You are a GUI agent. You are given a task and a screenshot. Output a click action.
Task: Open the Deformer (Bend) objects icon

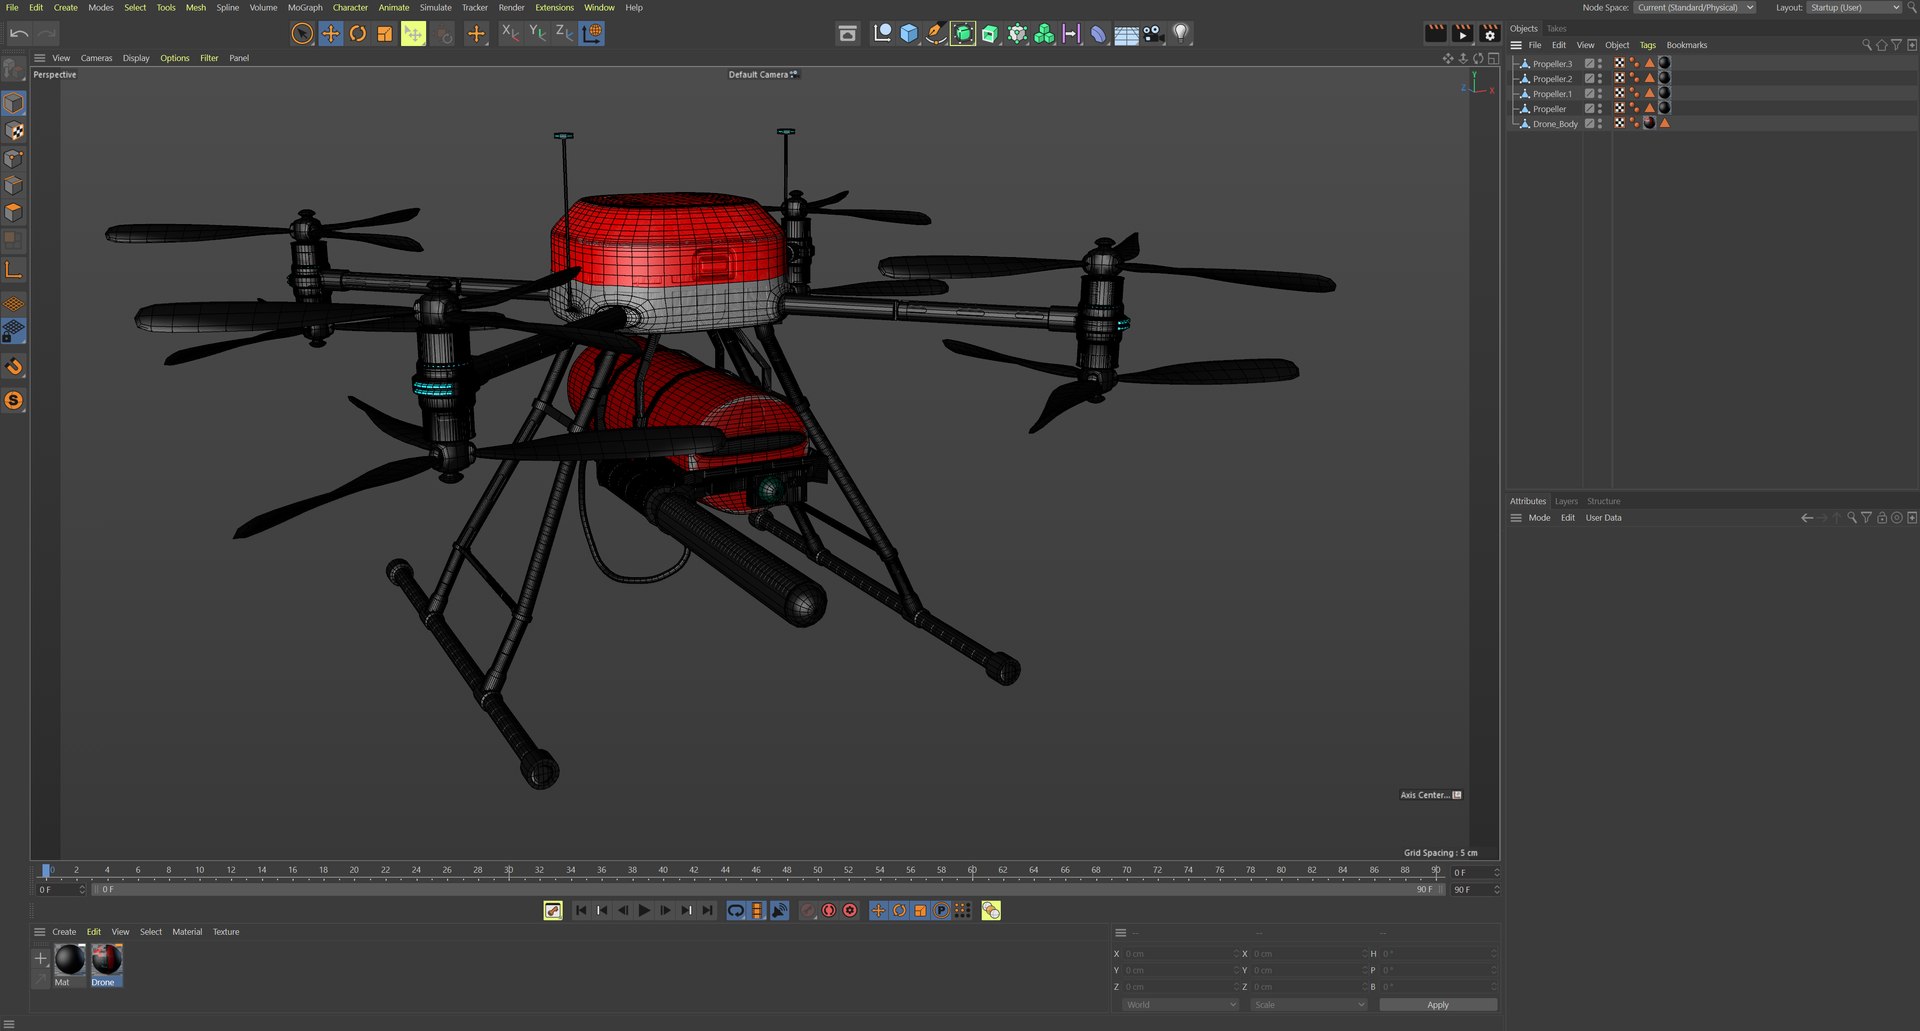1098,33
